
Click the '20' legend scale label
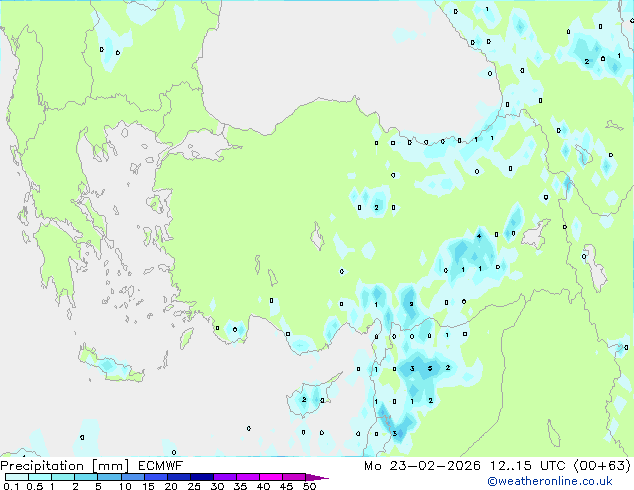pyautogui.click(x=171, y=486)
